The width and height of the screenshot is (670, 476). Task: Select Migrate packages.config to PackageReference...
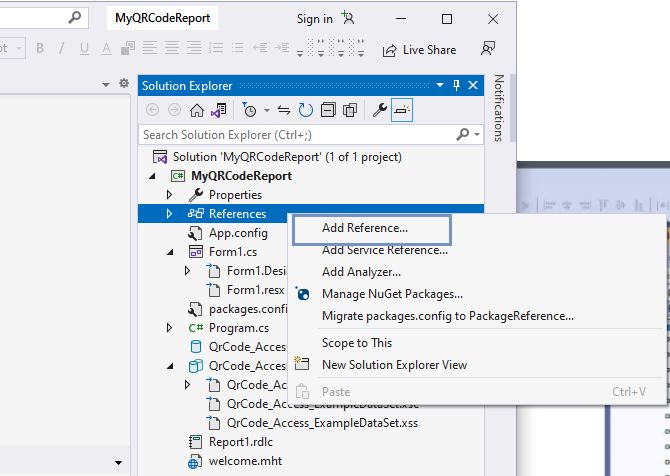(448, 316)
